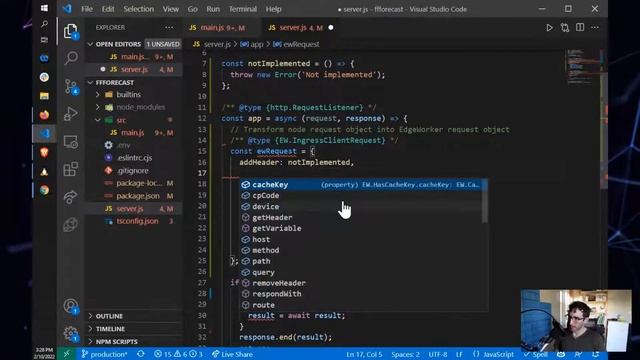Click the suggestion list scrollbar

tap(485, 201)
